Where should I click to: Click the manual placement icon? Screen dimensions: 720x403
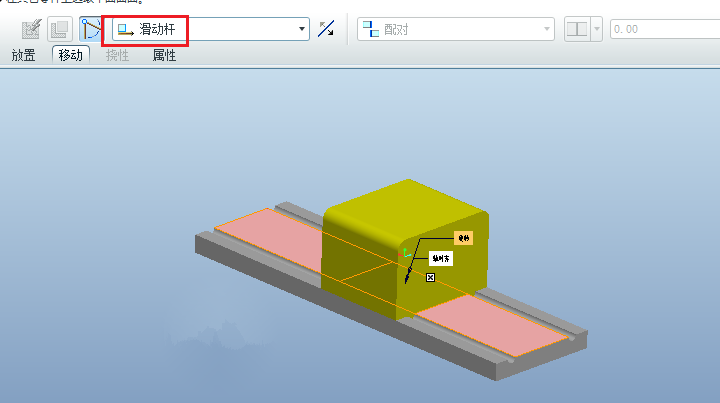pyautogui.click(x=59, y=29)
